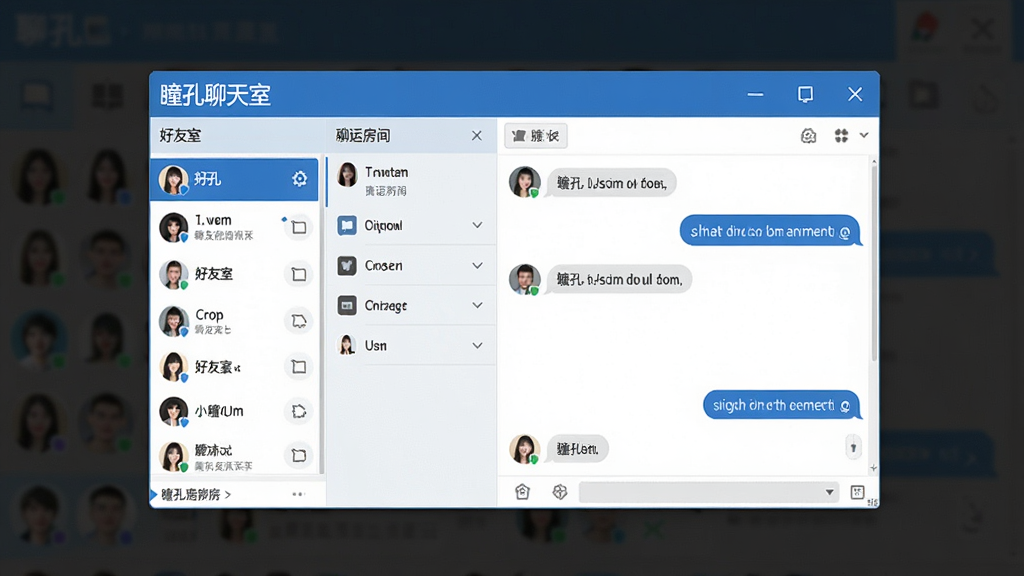Click the square icon right of message input

857,492
